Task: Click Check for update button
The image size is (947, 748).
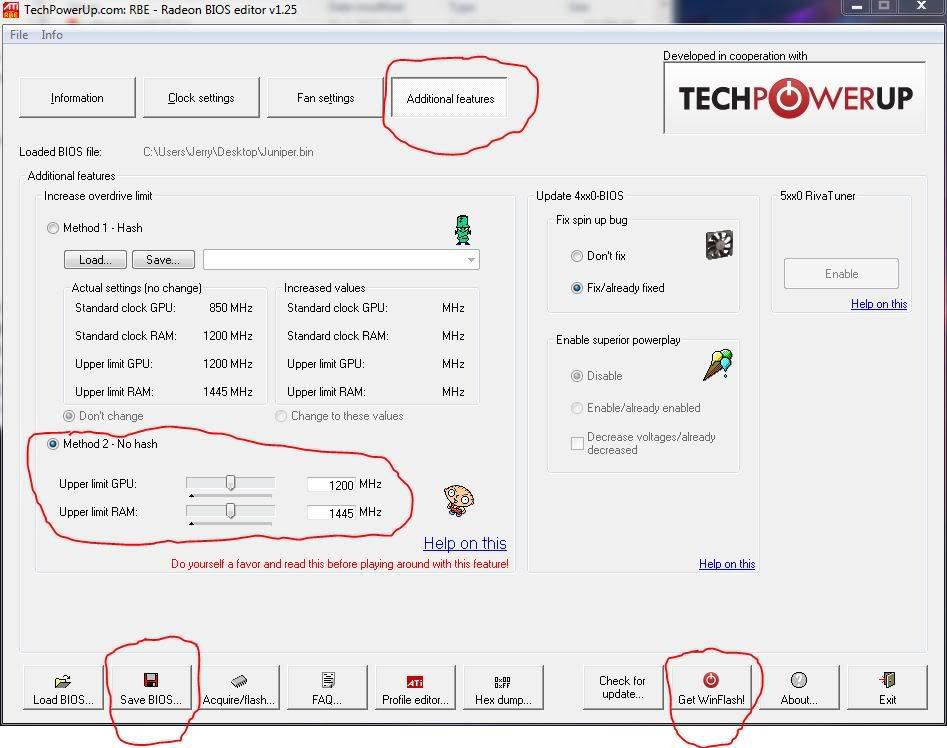Action: click(622, 688)
